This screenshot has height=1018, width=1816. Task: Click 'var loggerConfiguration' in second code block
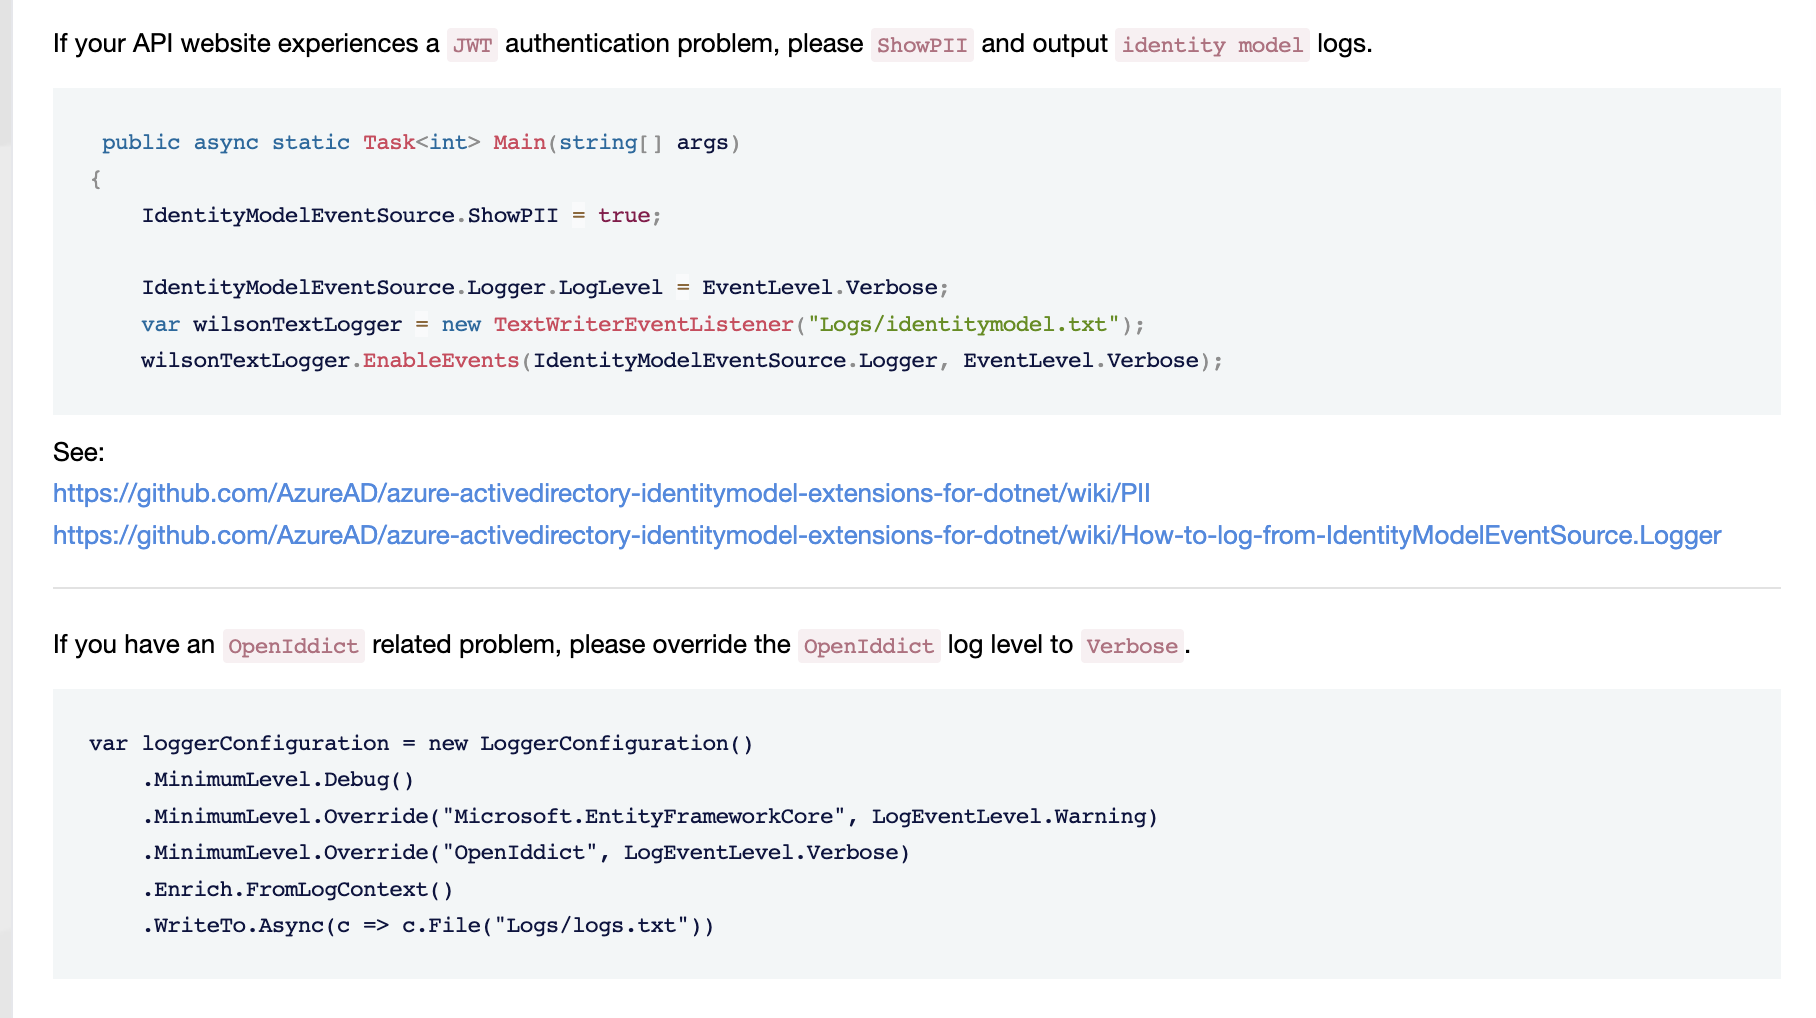click(x=239, y=744)
